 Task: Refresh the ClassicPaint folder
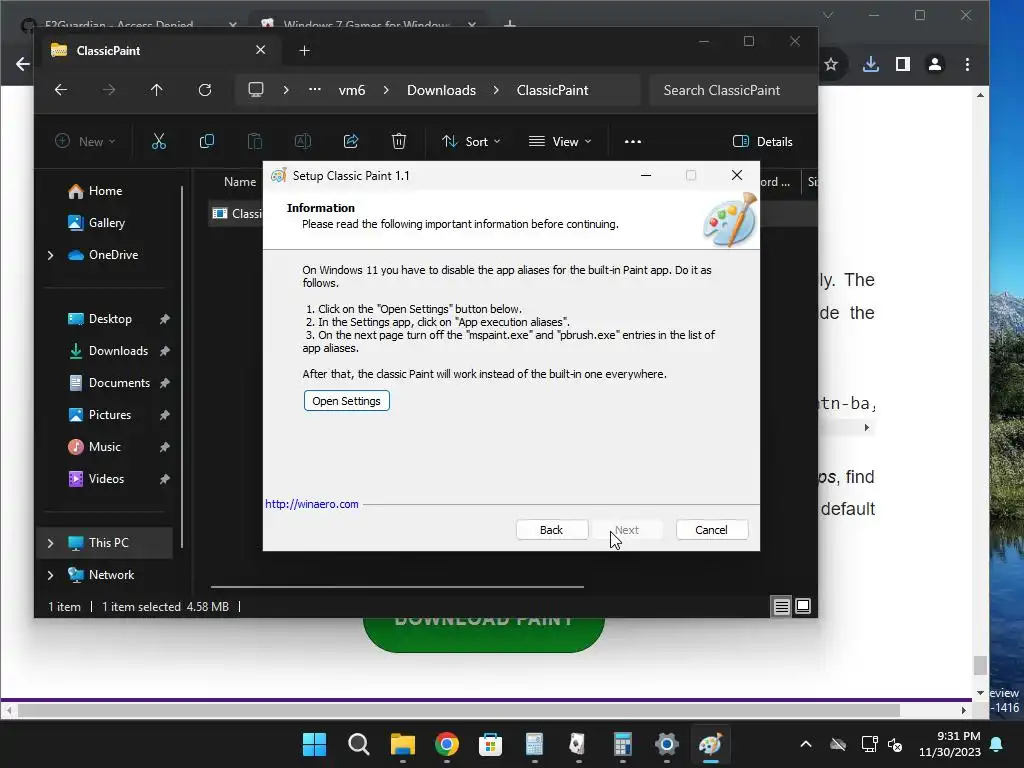[205, 90]
